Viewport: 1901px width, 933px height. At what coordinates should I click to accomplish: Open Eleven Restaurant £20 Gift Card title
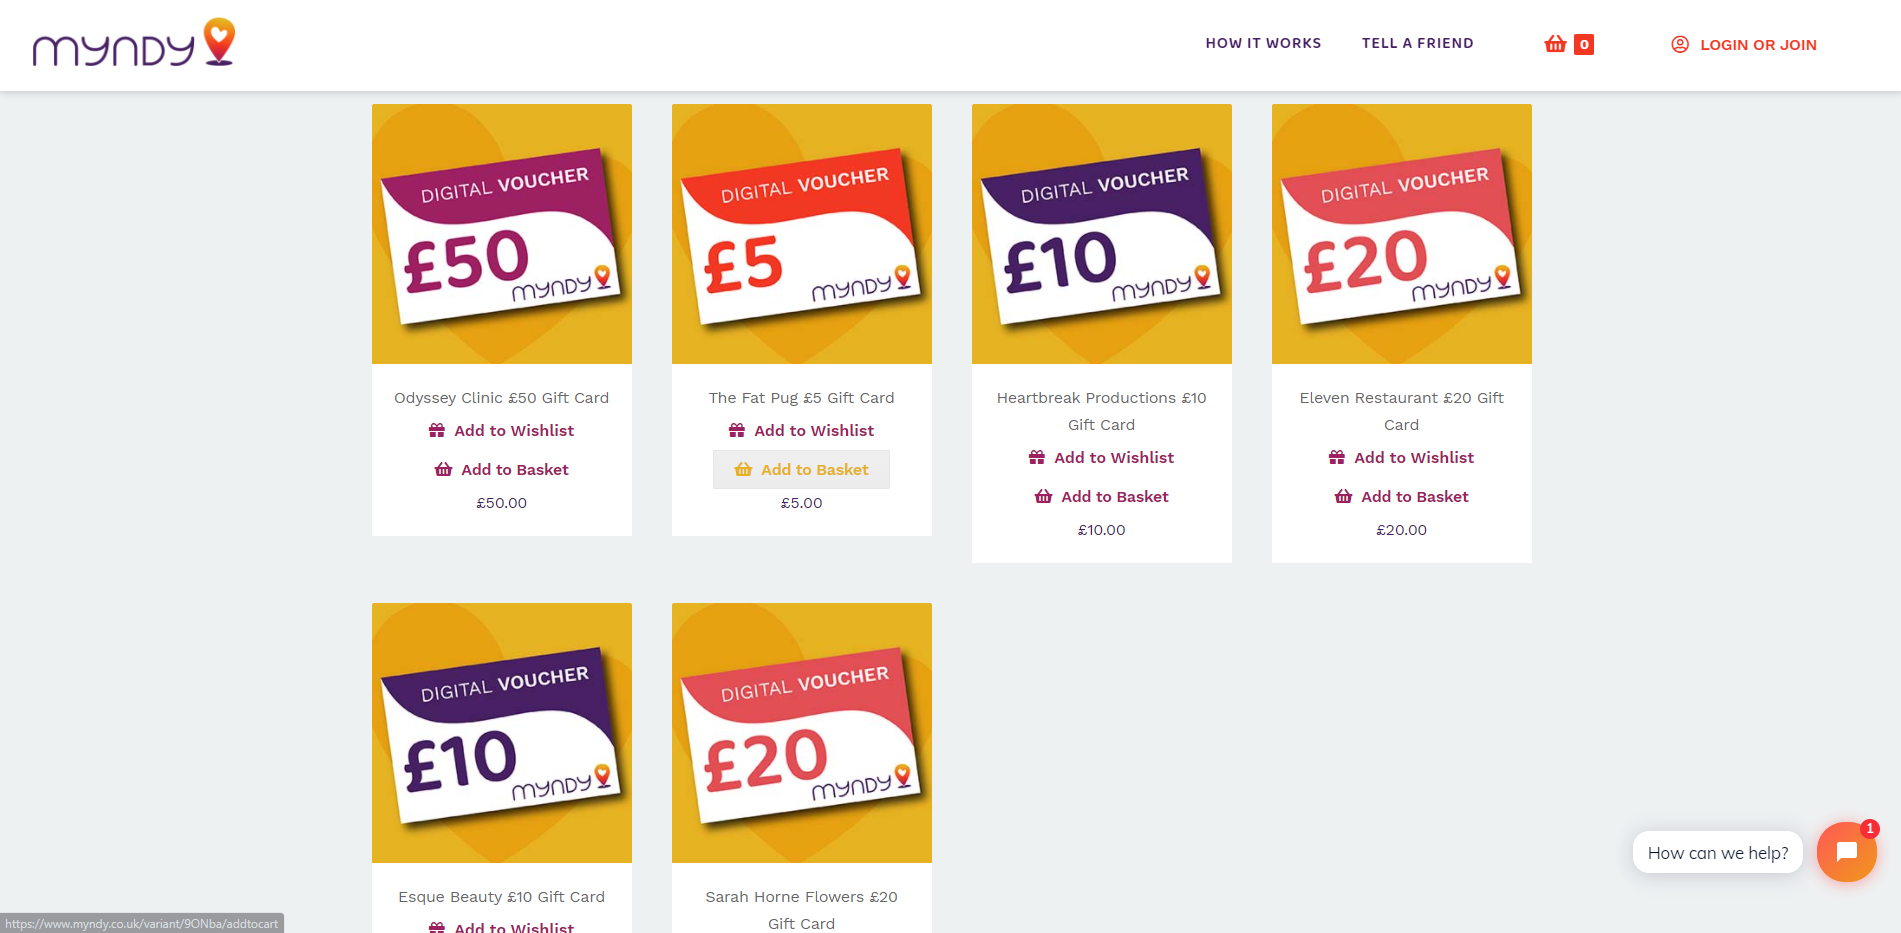click(x=1402, y=411)
